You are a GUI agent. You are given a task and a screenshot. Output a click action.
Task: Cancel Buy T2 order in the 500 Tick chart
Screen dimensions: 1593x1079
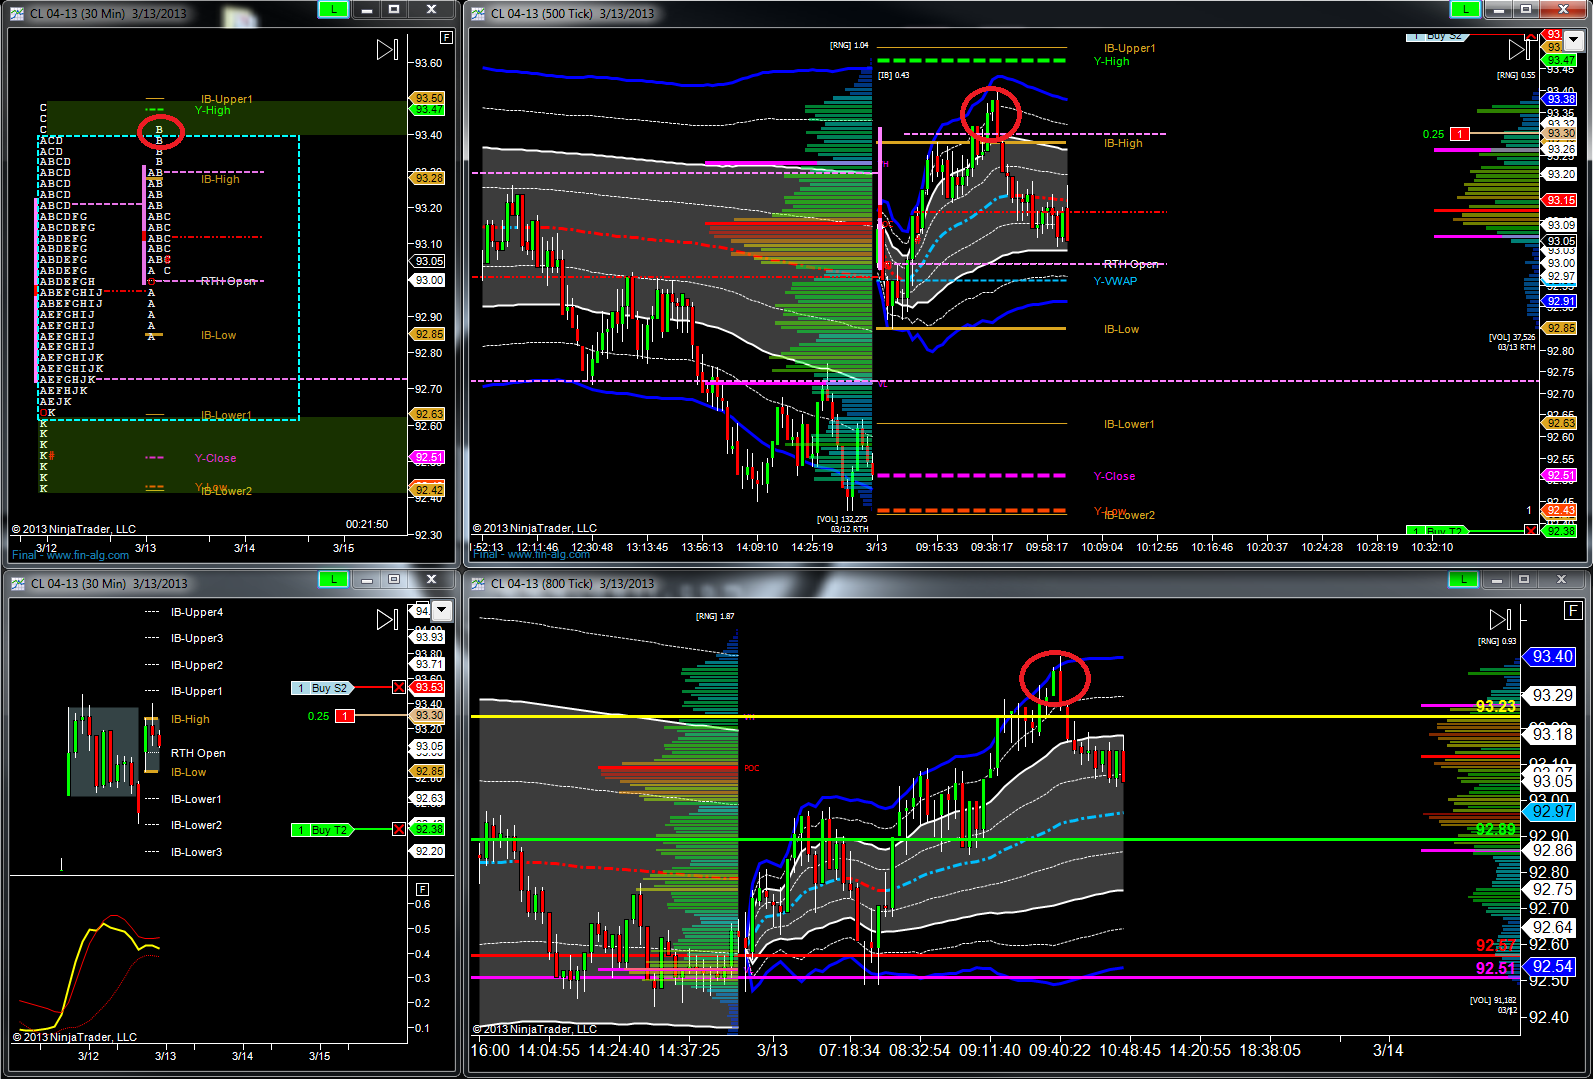1531,530
